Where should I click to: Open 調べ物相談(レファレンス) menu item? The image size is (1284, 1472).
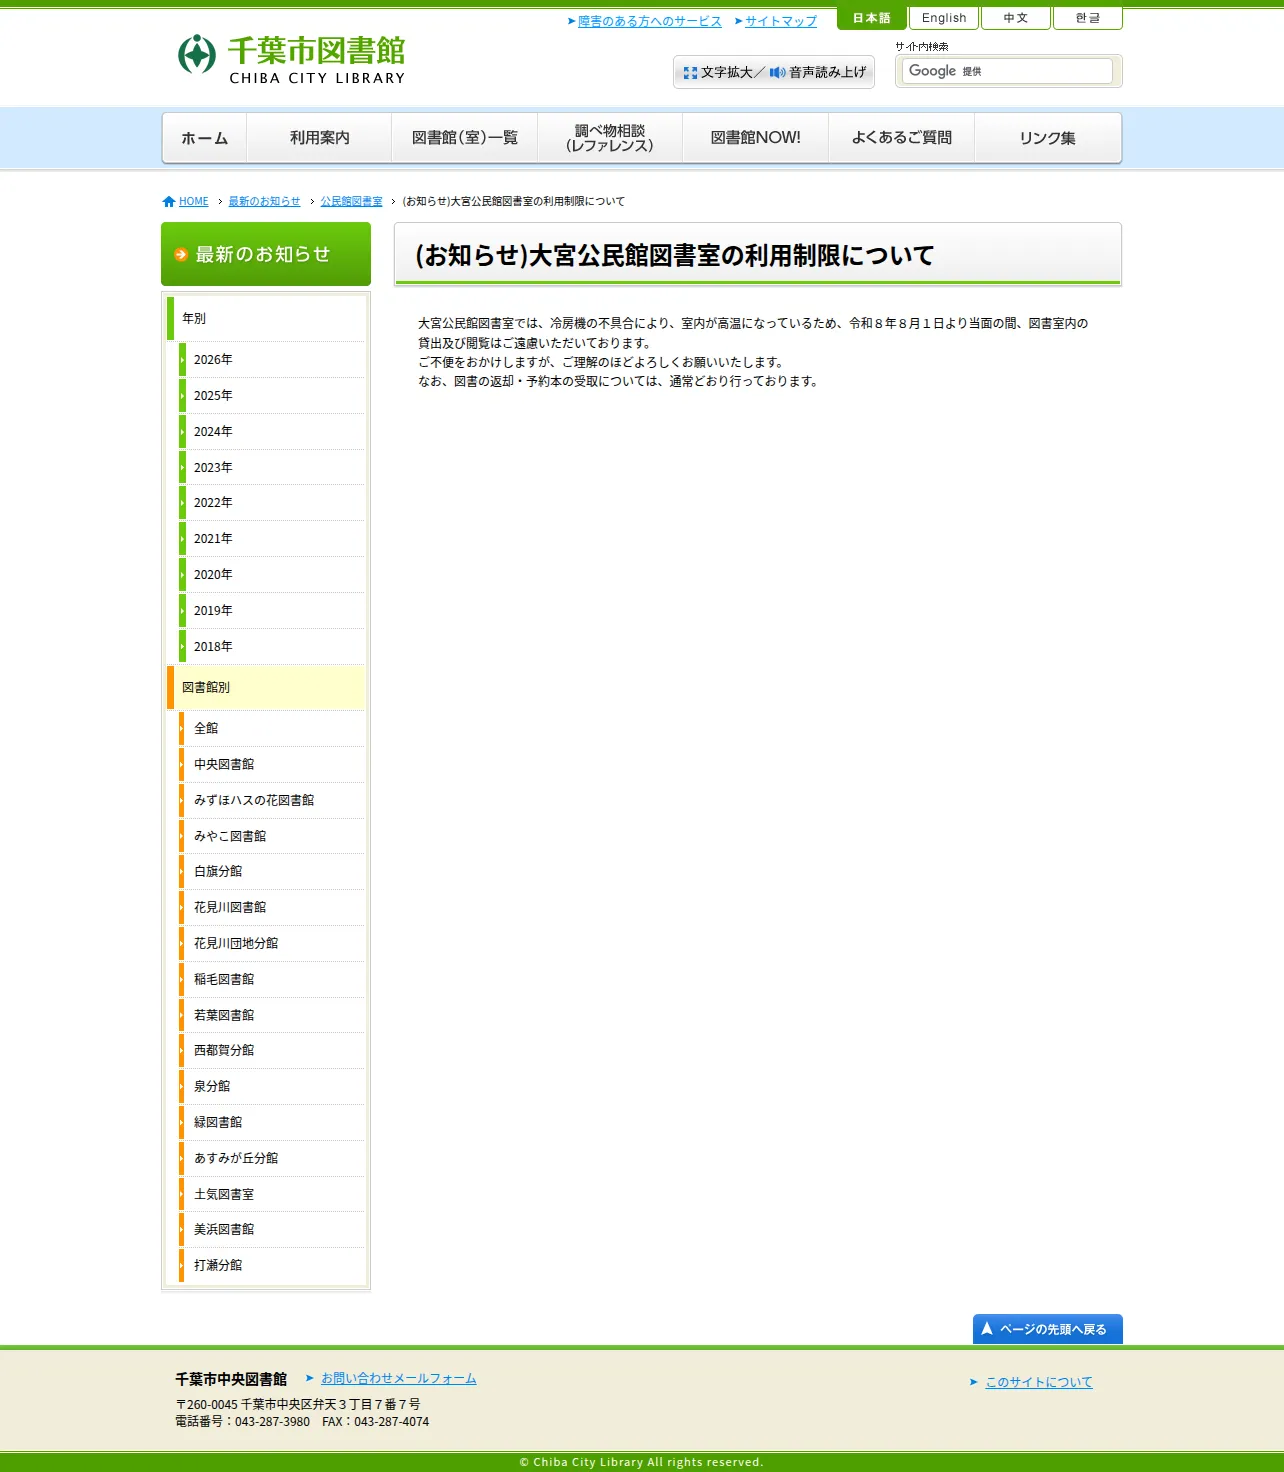pos(610,138)
